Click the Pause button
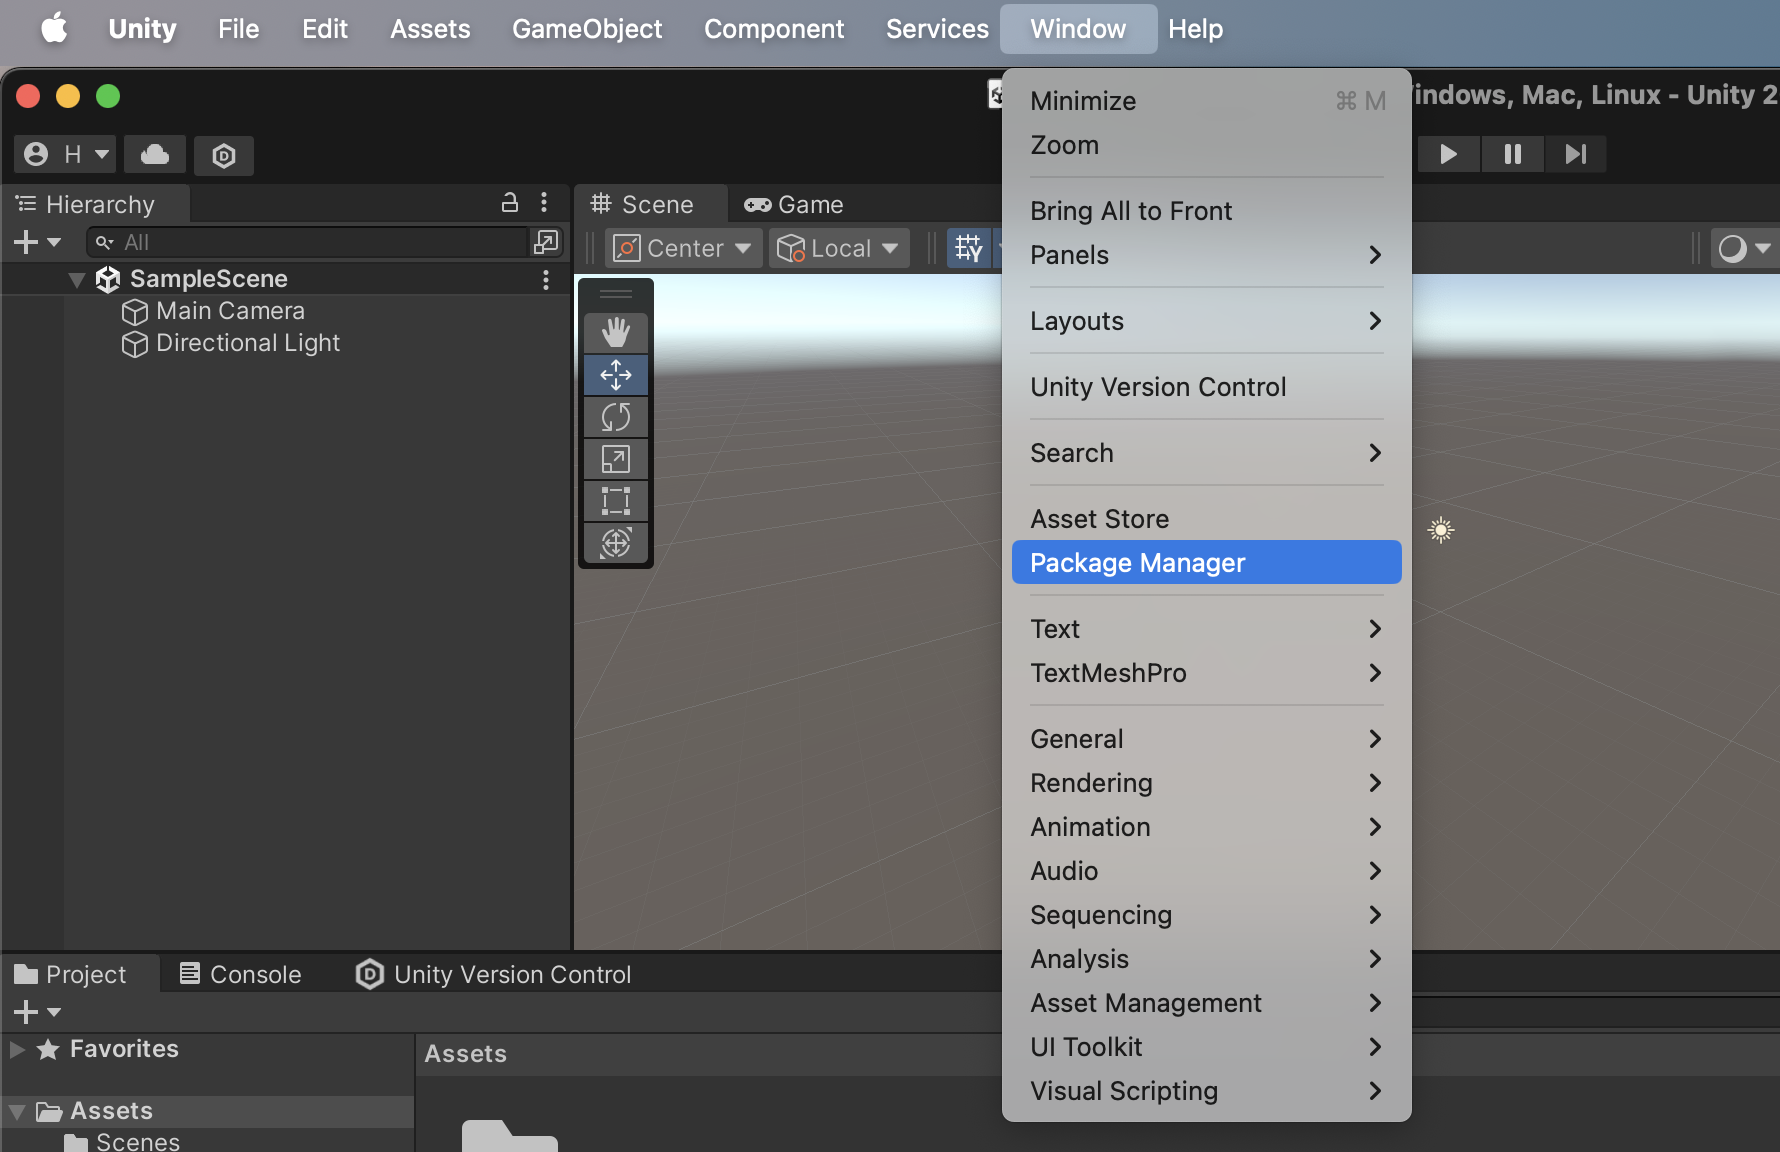Image resolution: width=1780 pixels, height=1152 pixels. point(1512,154)
